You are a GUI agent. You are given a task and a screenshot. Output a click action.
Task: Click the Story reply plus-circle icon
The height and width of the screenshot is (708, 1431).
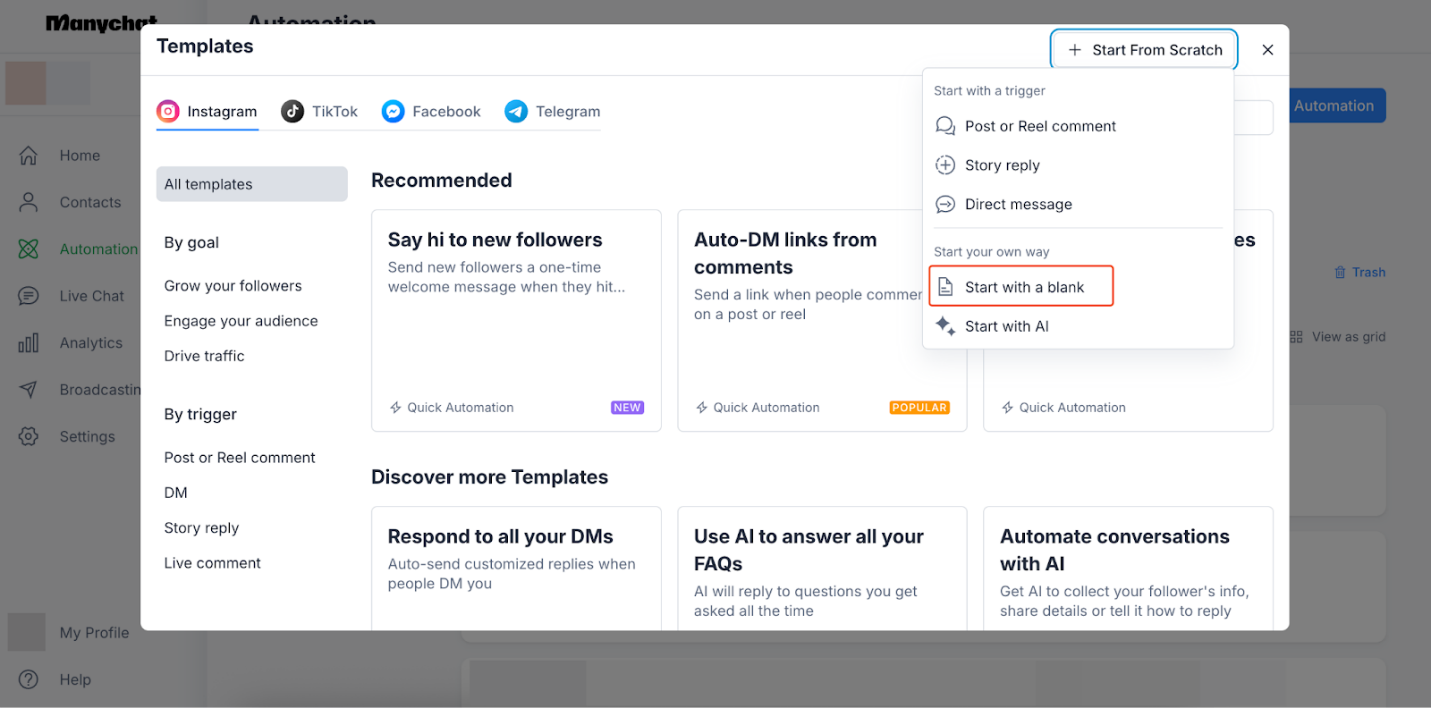click(945, 165)
